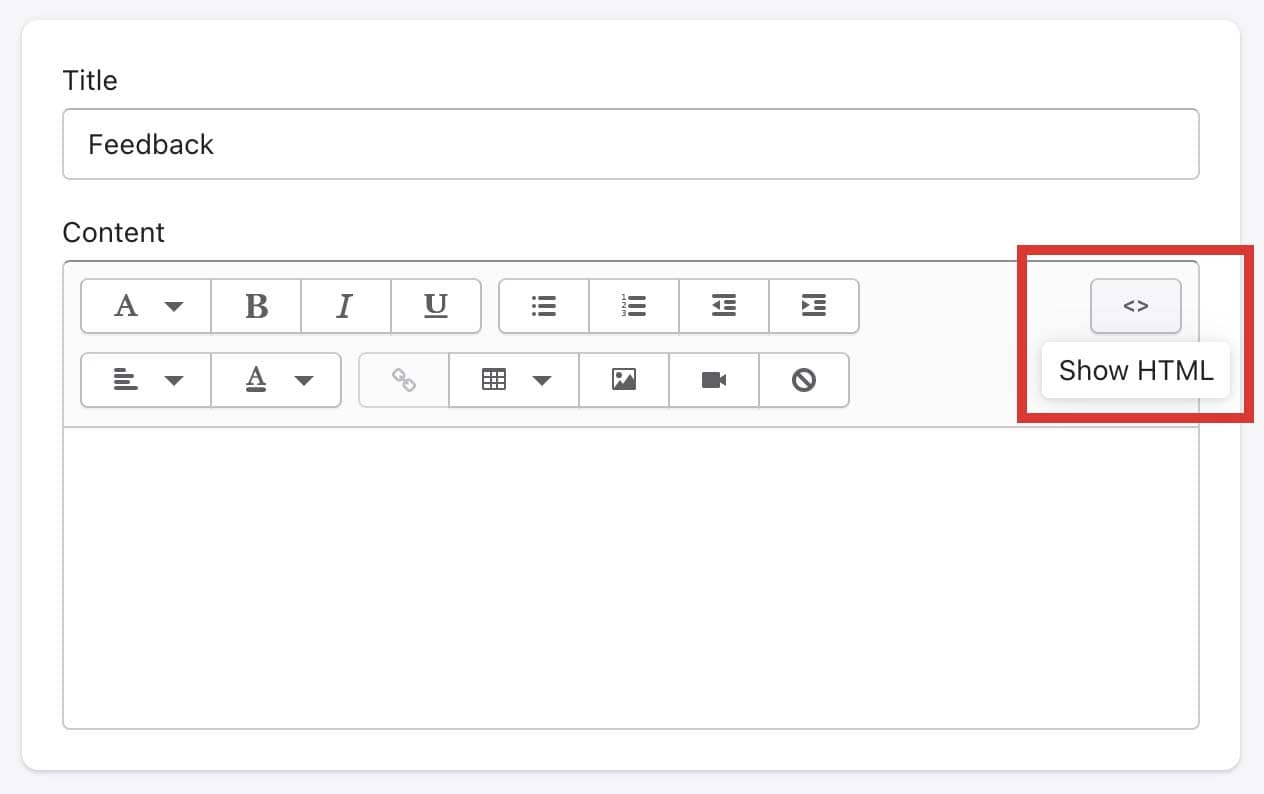Click inside the Content editor area
The image size is (1264, 794).
point(630,578)
